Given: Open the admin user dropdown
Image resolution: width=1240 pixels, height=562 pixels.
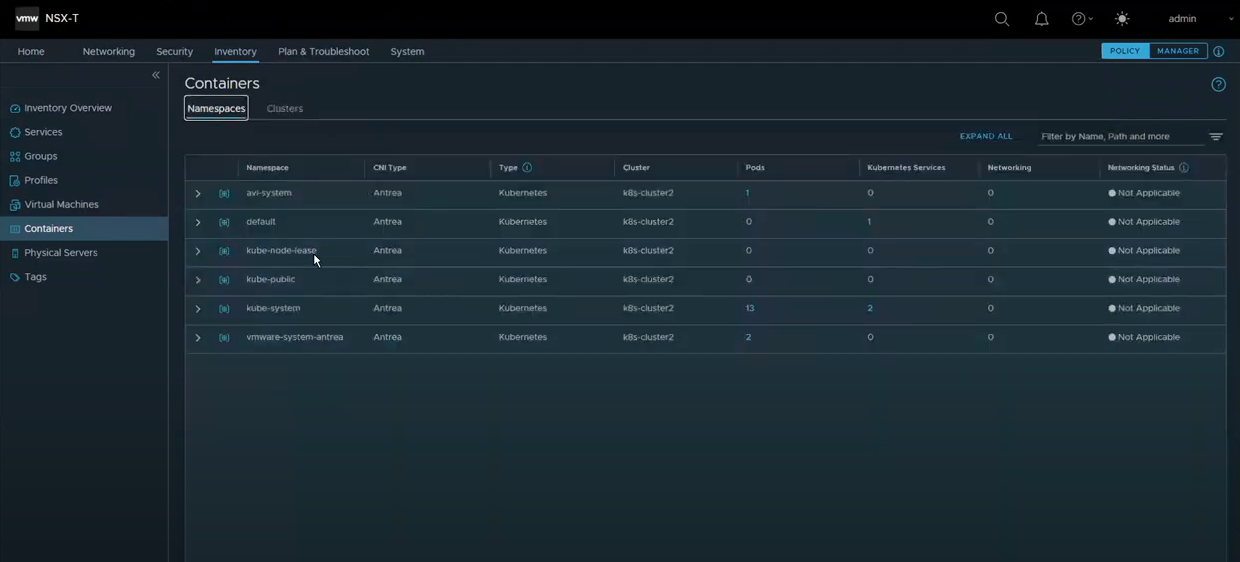Looking at the screenshot, I should [1201, 19].
